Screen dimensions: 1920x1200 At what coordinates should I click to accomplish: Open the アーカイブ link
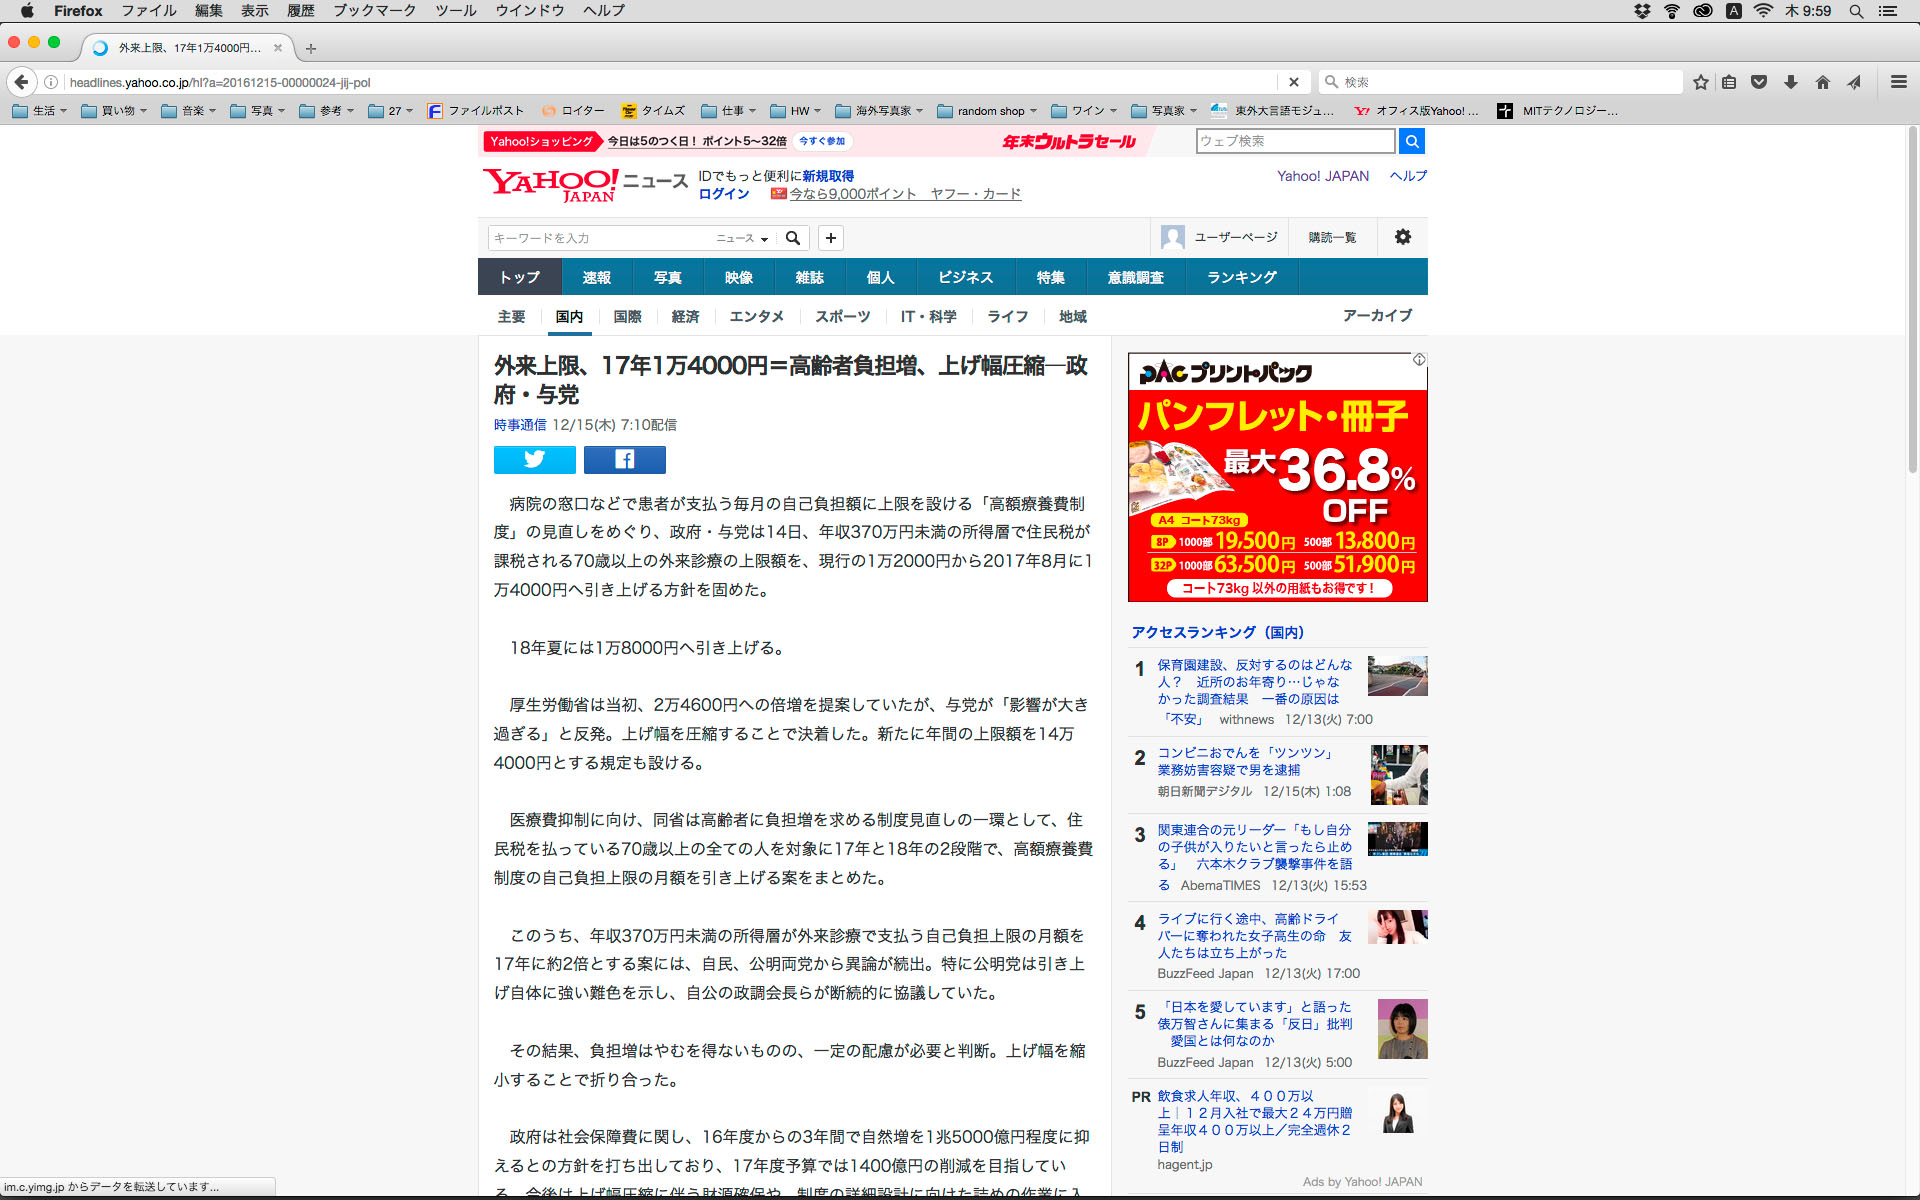[x=1376, y=315]
